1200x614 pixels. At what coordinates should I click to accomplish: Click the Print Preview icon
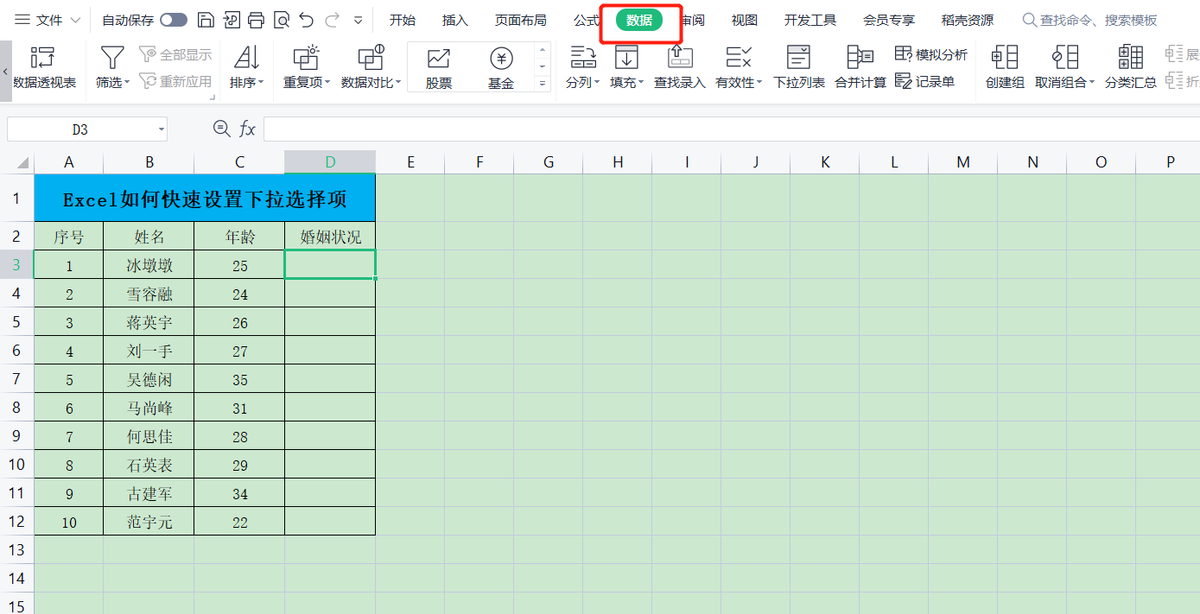point(281,19)
